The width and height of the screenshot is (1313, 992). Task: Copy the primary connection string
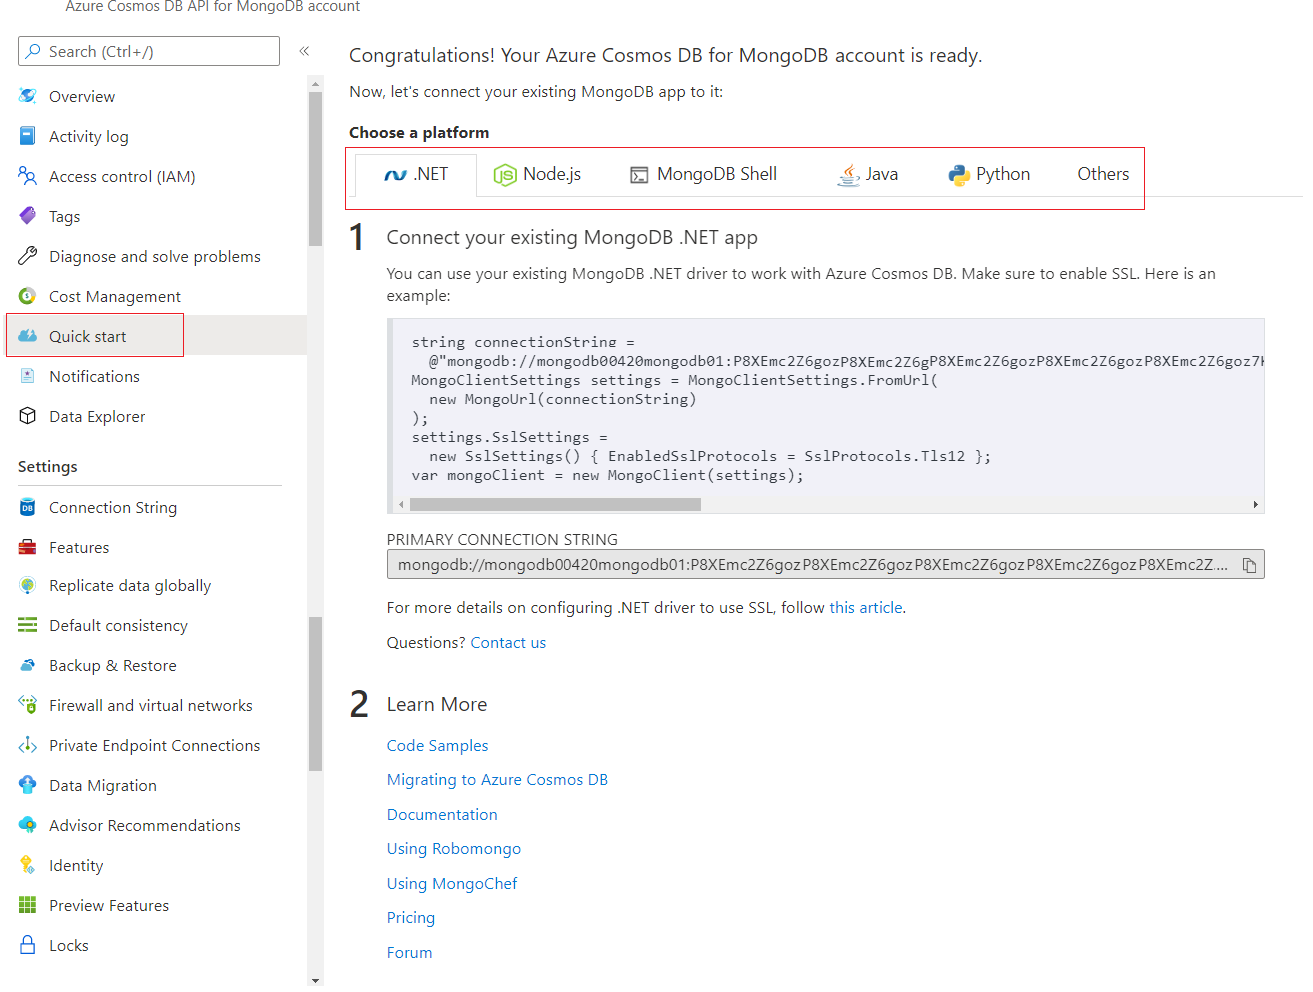(1249, 564)
